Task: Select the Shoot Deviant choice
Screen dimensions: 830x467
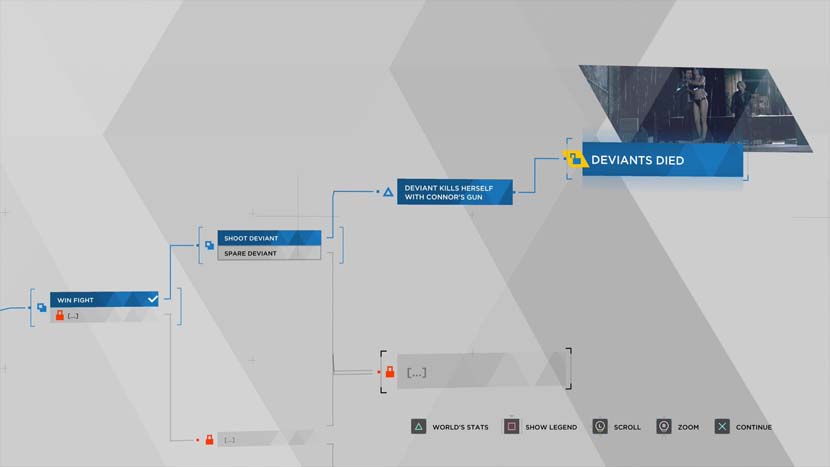Action: (270, 238)
